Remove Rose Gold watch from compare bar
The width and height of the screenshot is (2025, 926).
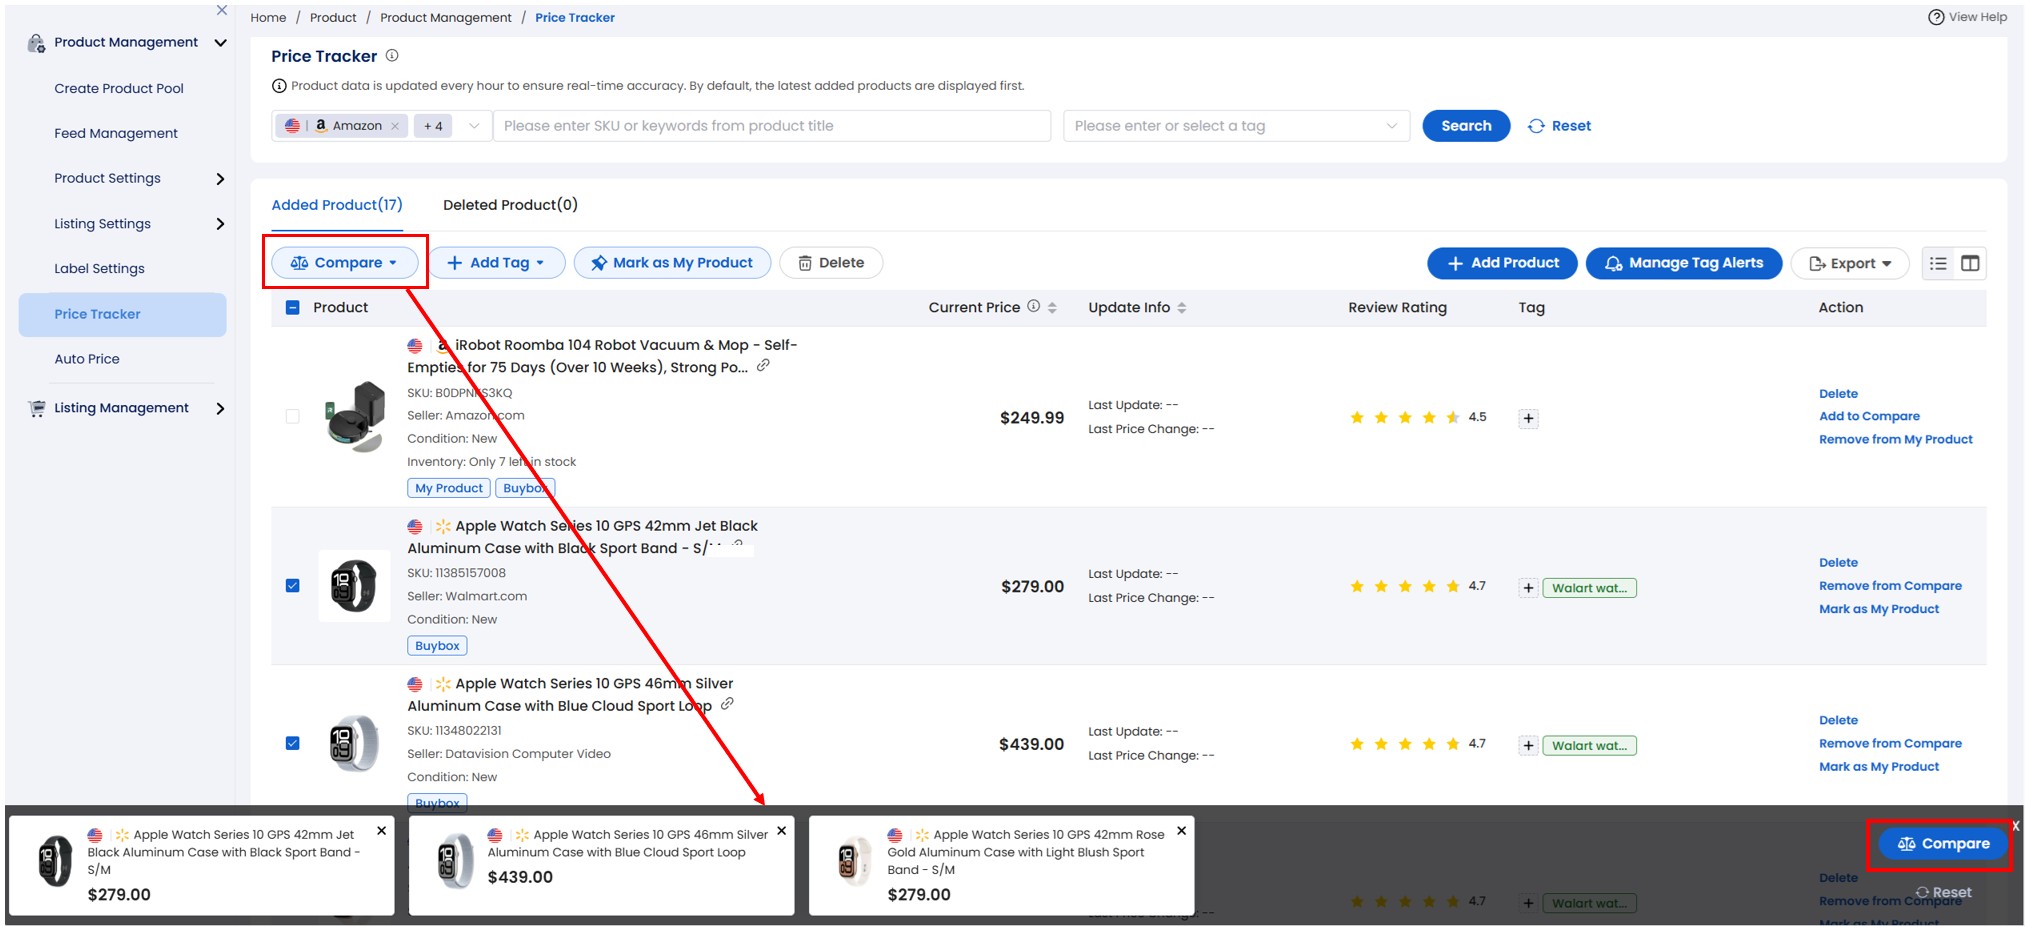(x=1181, y=831)
